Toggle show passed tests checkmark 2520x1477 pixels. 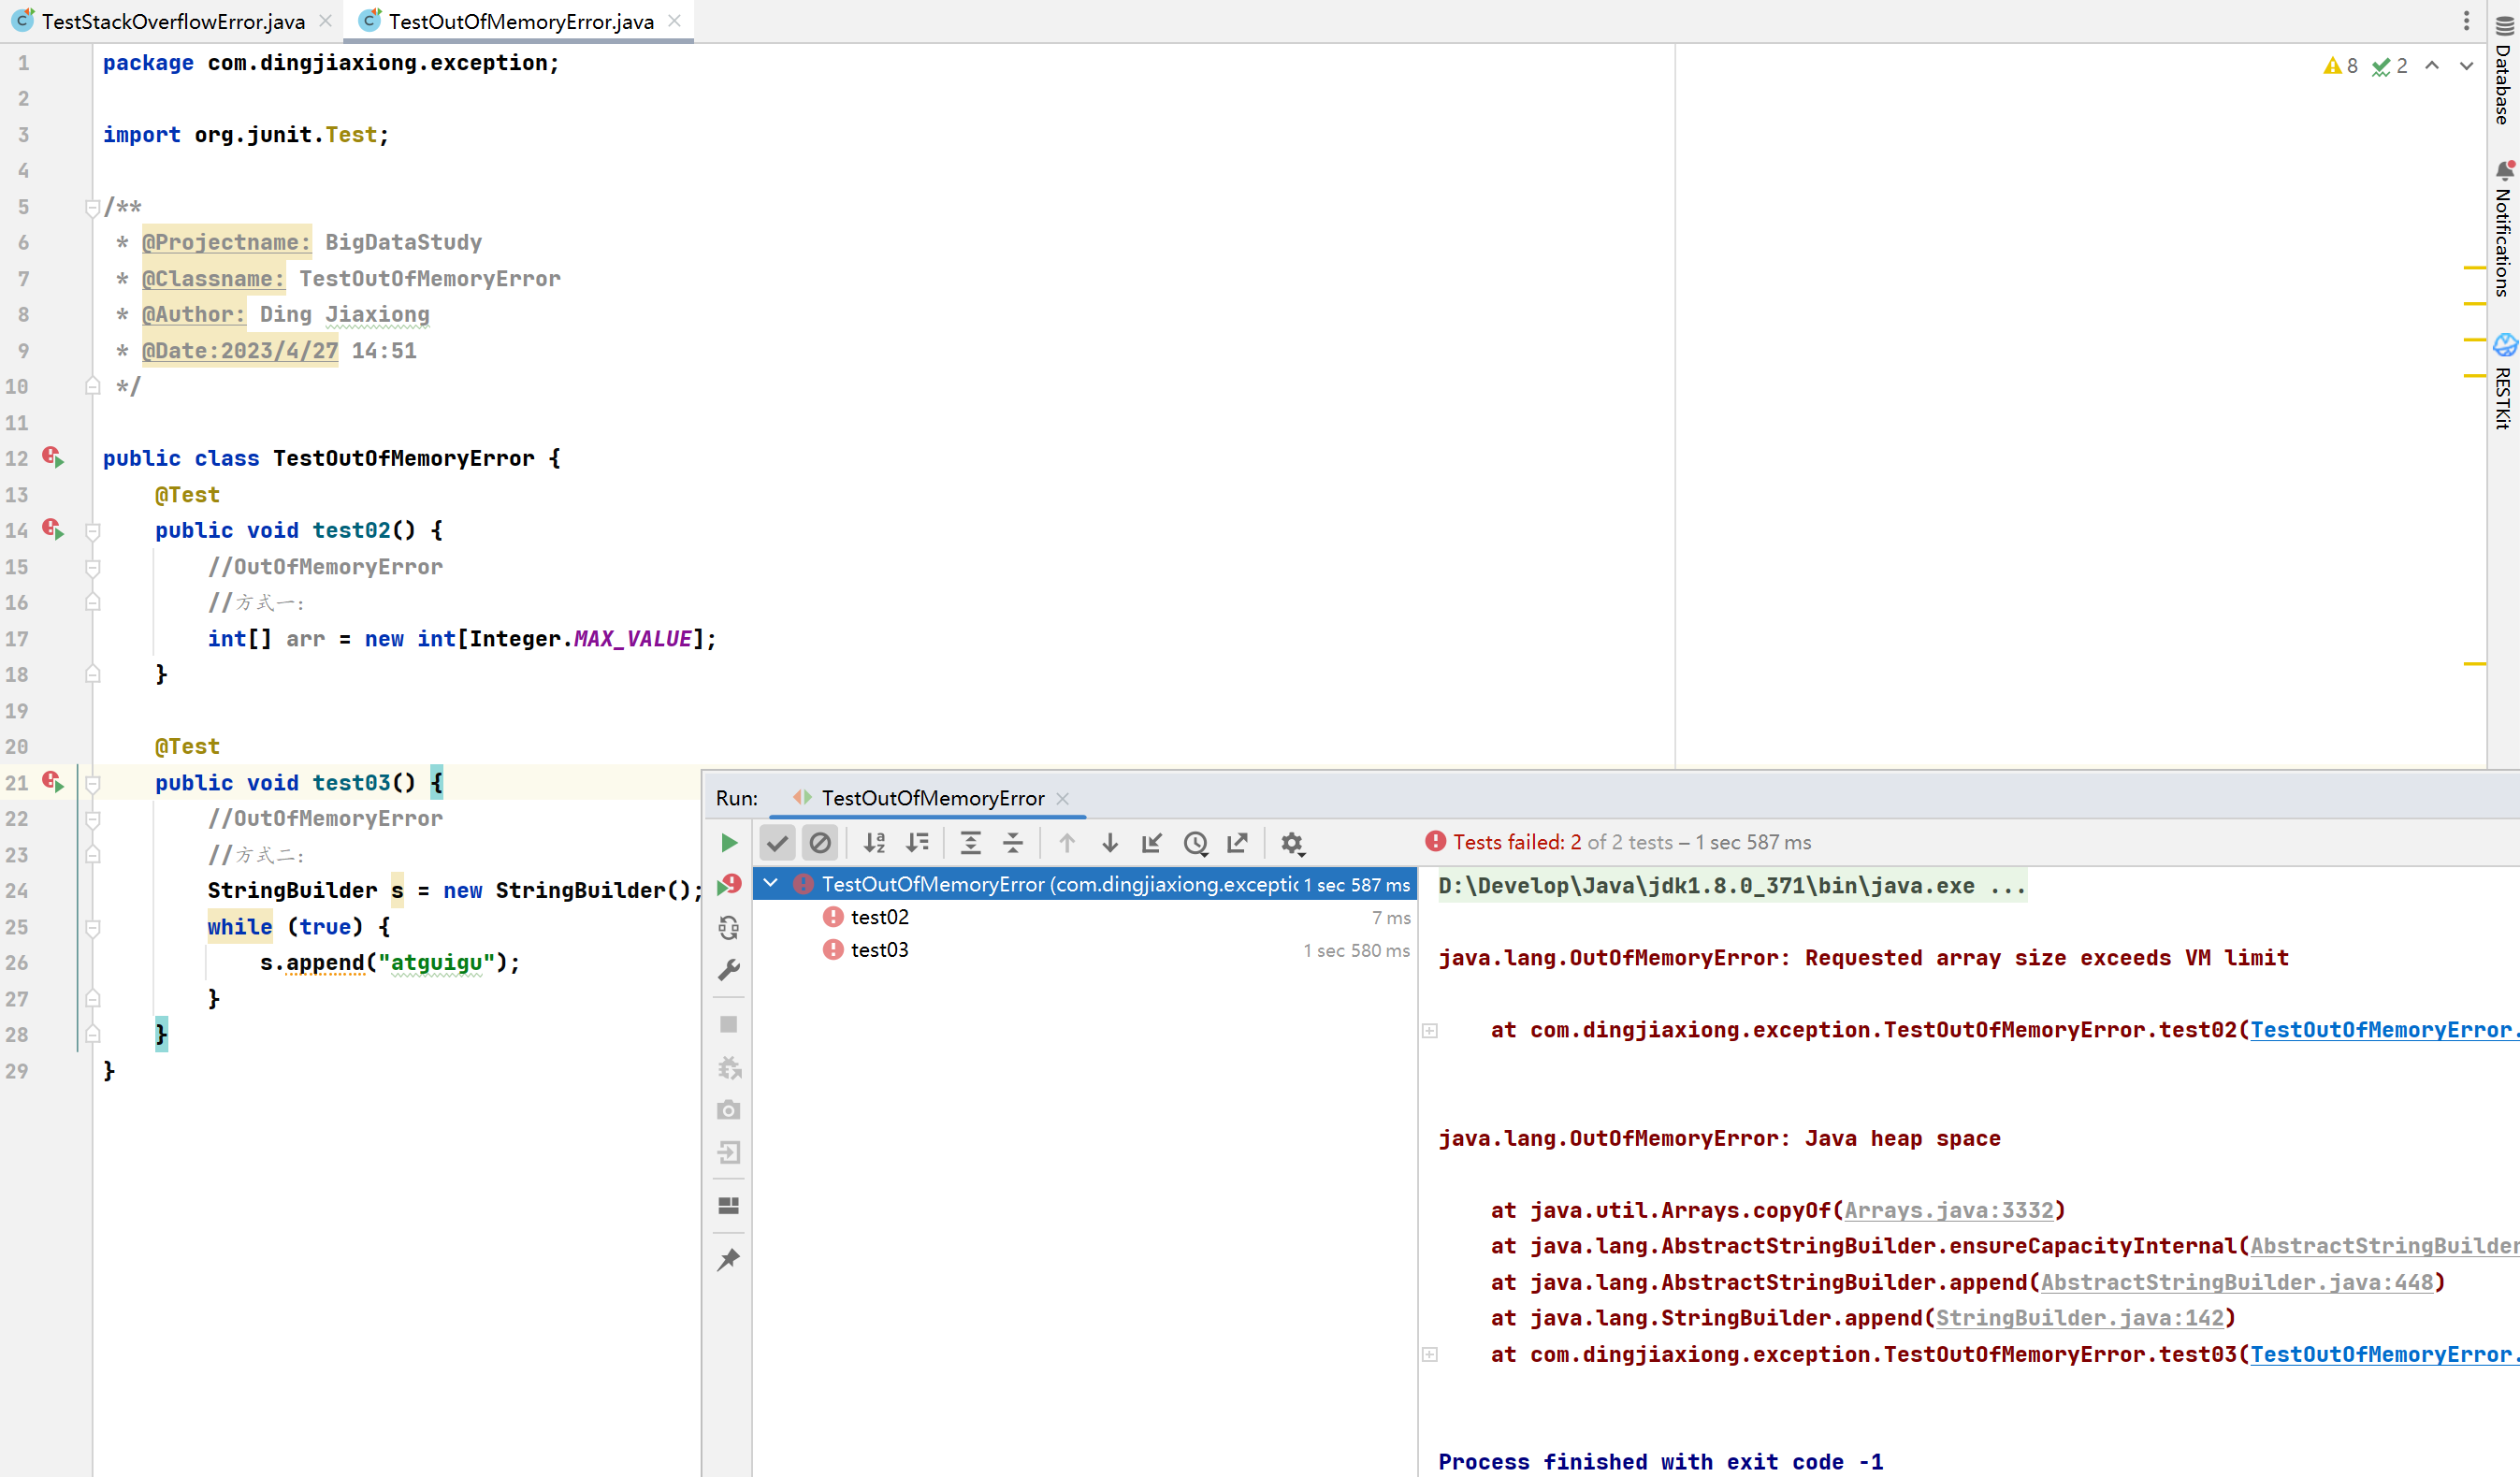pyautogui.click(x=777, y=843)
